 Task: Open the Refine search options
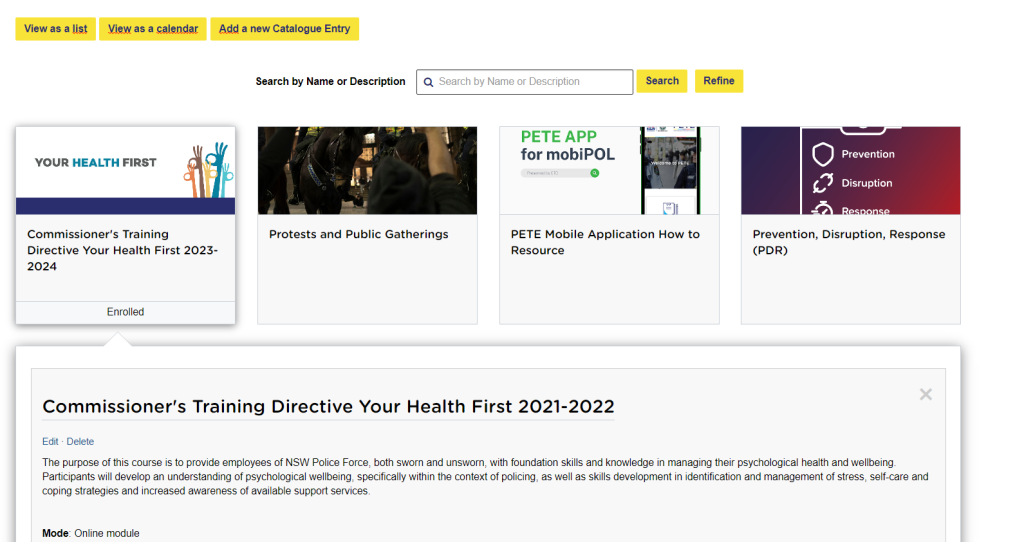(718, 81)
